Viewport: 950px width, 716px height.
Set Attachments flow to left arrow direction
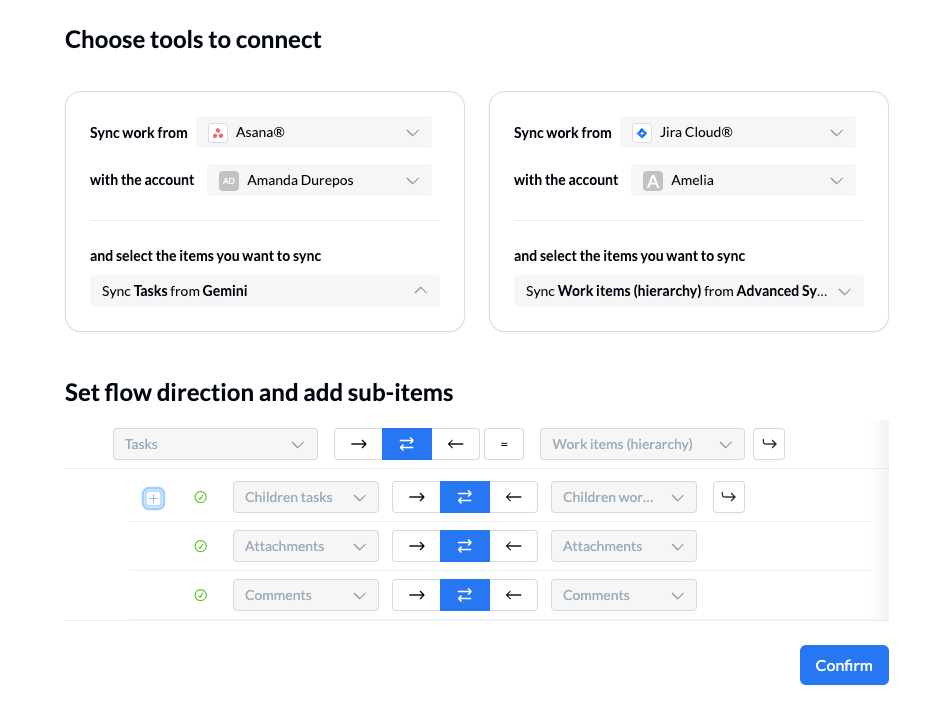(x=514, y=546)
